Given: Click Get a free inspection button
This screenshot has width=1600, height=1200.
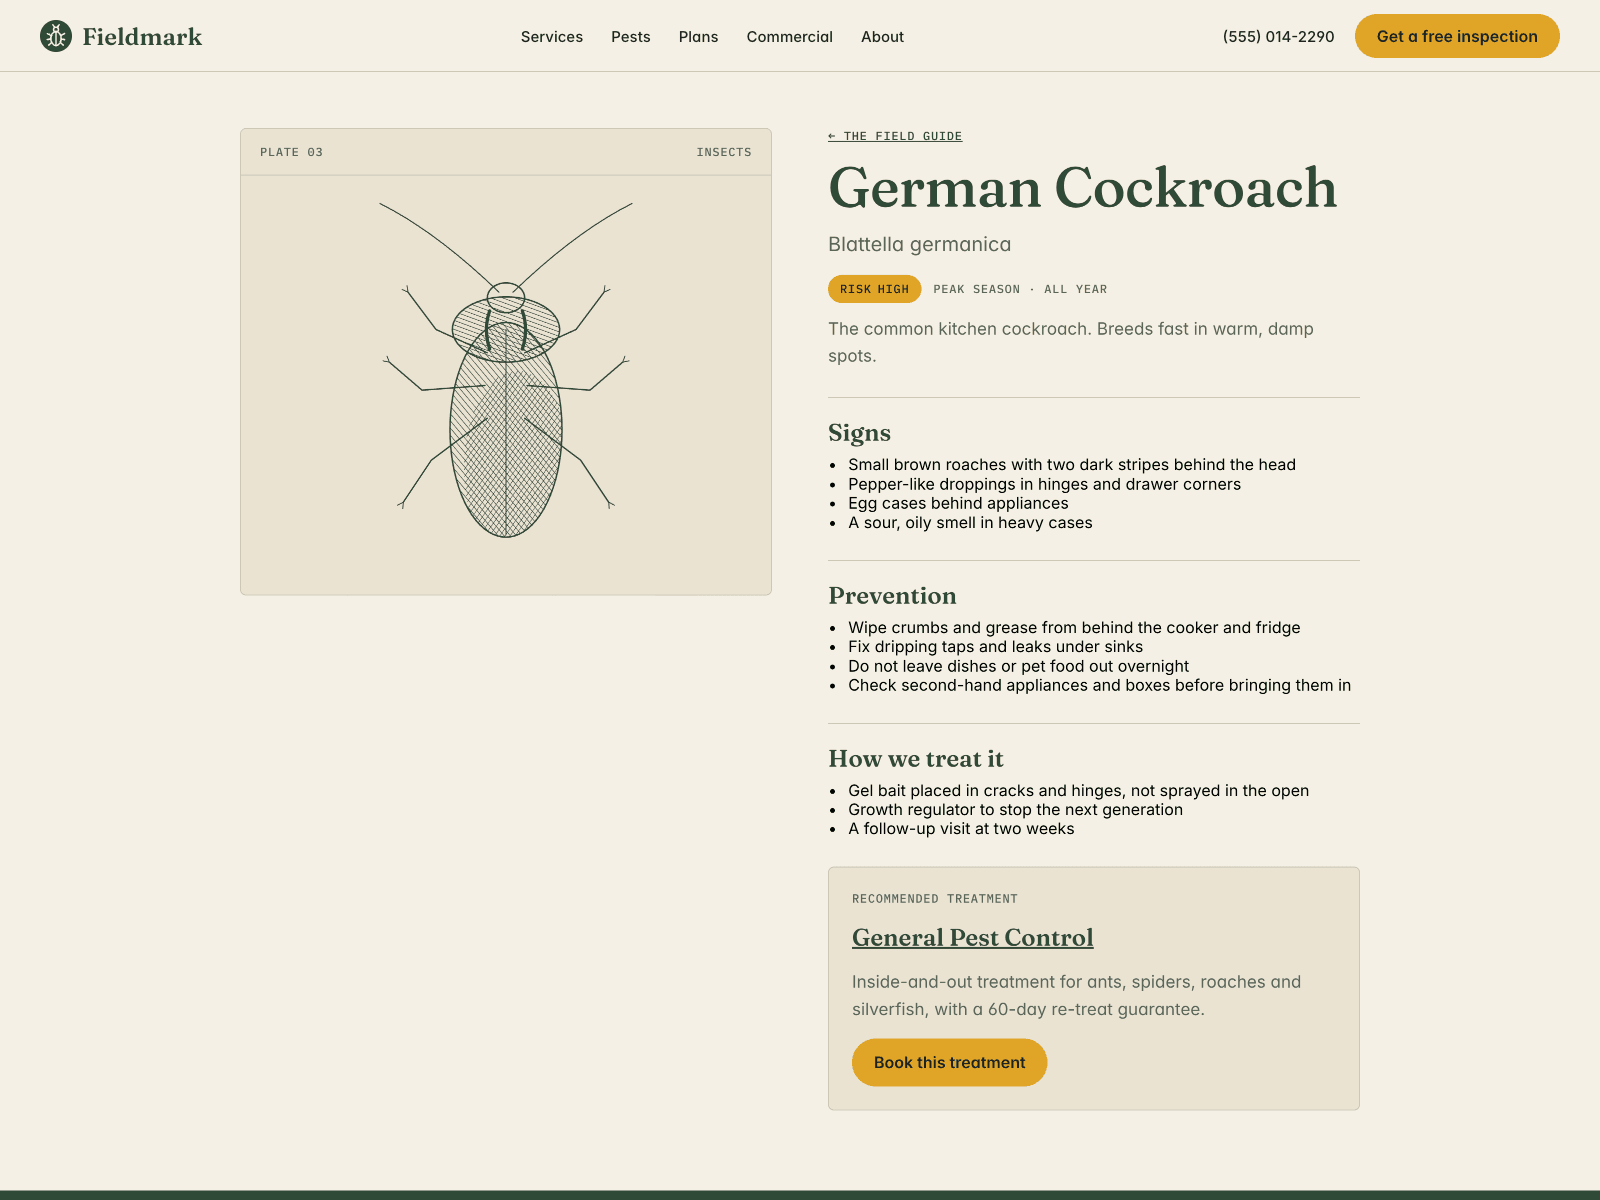Looking at the screenshot, I should click(1457, 36).
